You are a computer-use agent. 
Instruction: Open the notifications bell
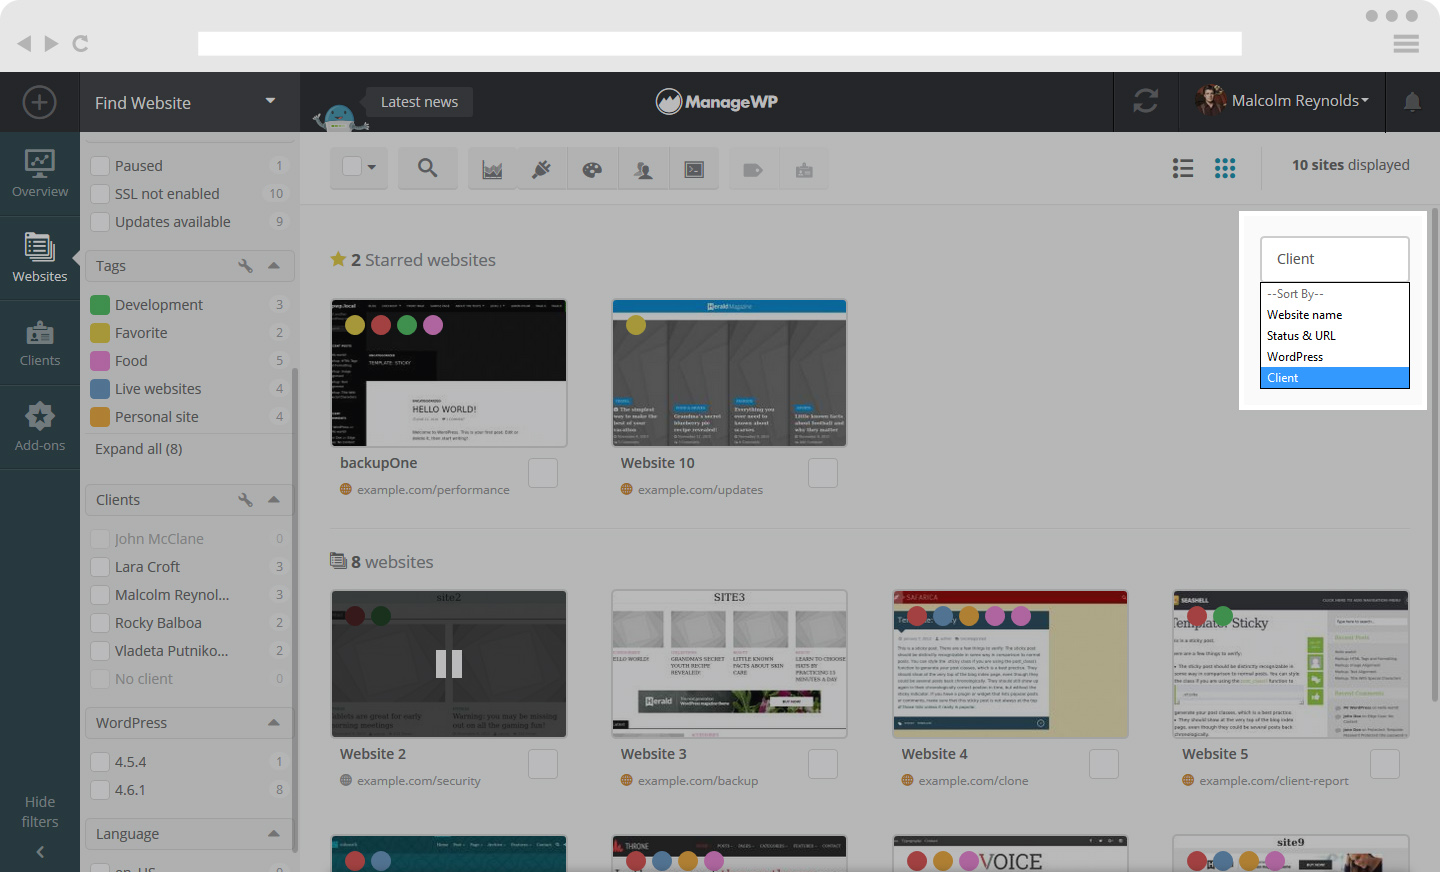pyautogui.click(x=1412, y=102)
